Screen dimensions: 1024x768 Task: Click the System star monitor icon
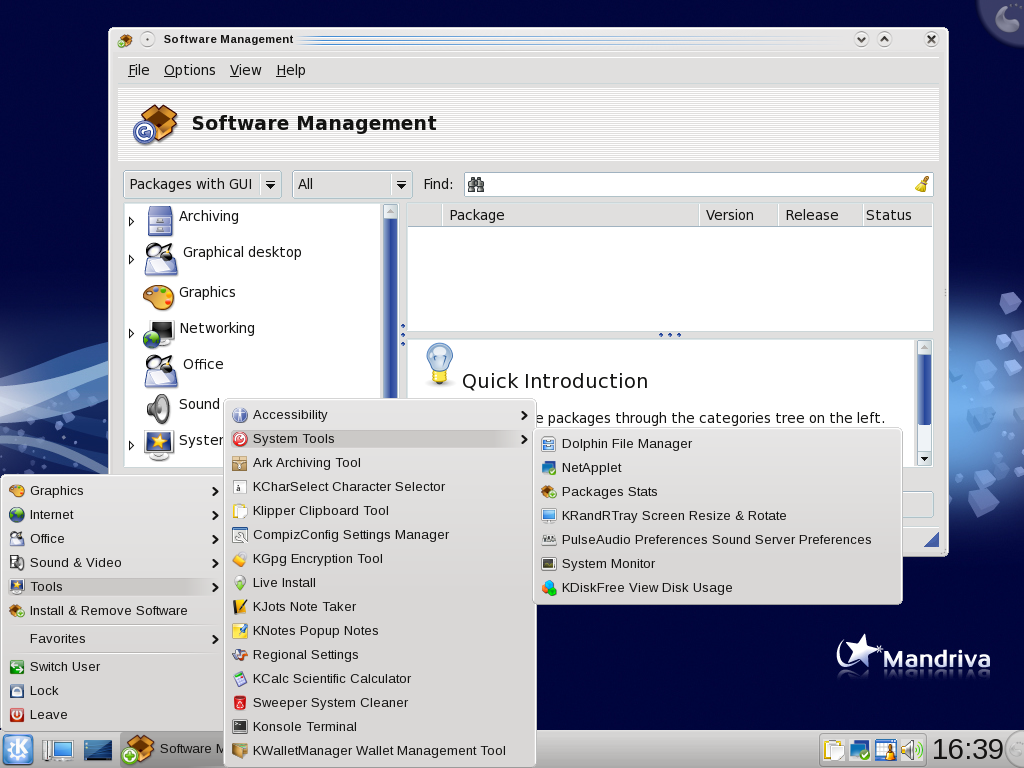(159, 445)
